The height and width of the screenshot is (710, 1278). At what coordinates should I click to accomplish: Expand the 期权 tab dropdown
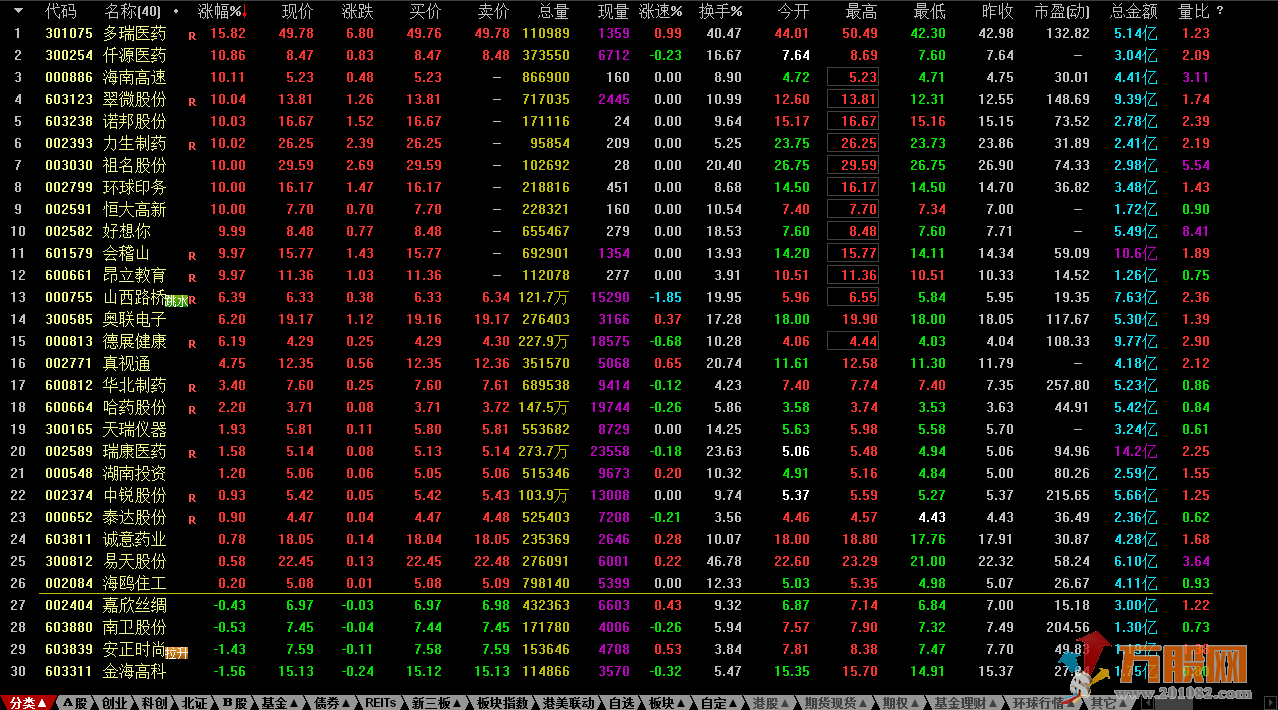(900, 703)
